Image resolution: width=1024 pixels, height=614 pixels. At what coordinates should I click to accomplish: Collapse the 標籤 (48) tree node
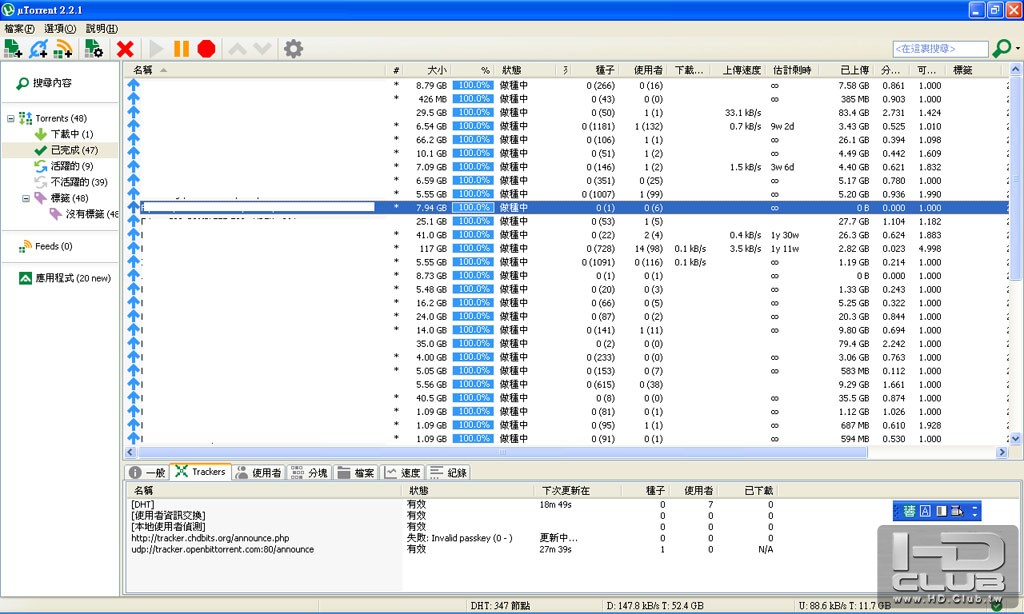(26, 198)
